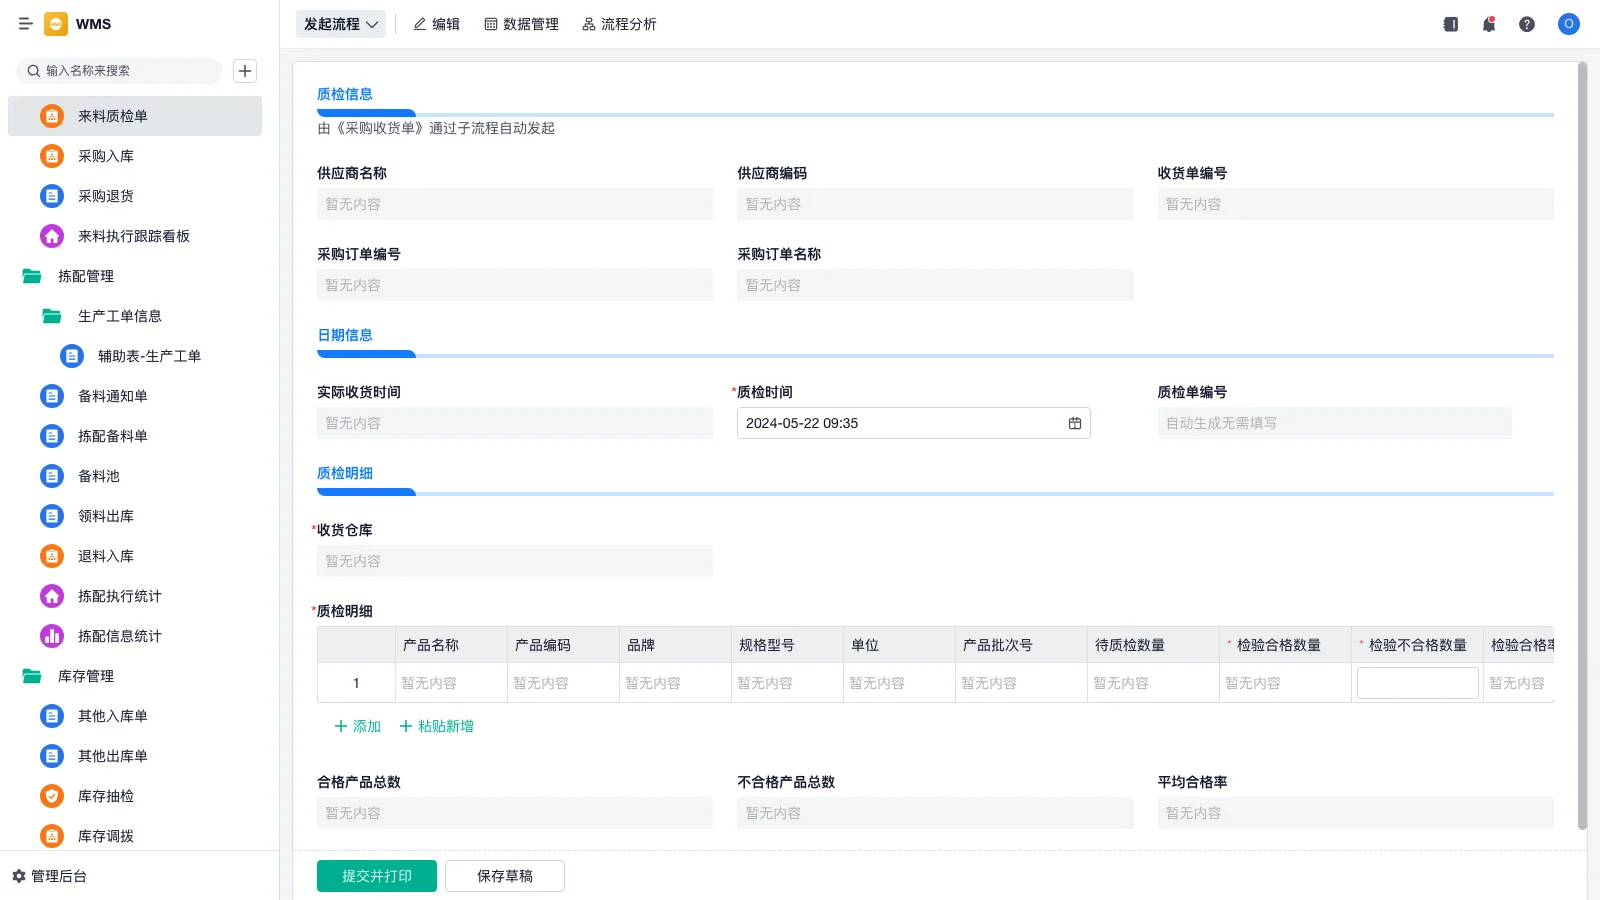Click 采购订单编号 field
Viewport: 1600px width, 900px height.
515,285
